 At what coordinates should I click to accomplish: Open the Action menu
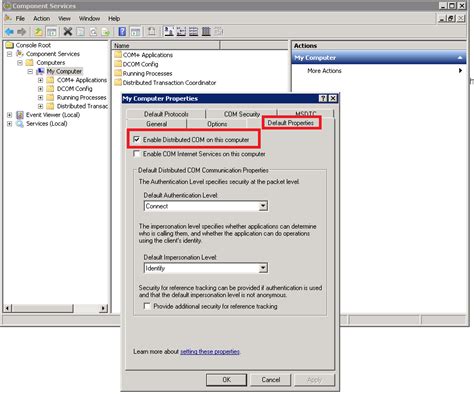tap(42, 19)
